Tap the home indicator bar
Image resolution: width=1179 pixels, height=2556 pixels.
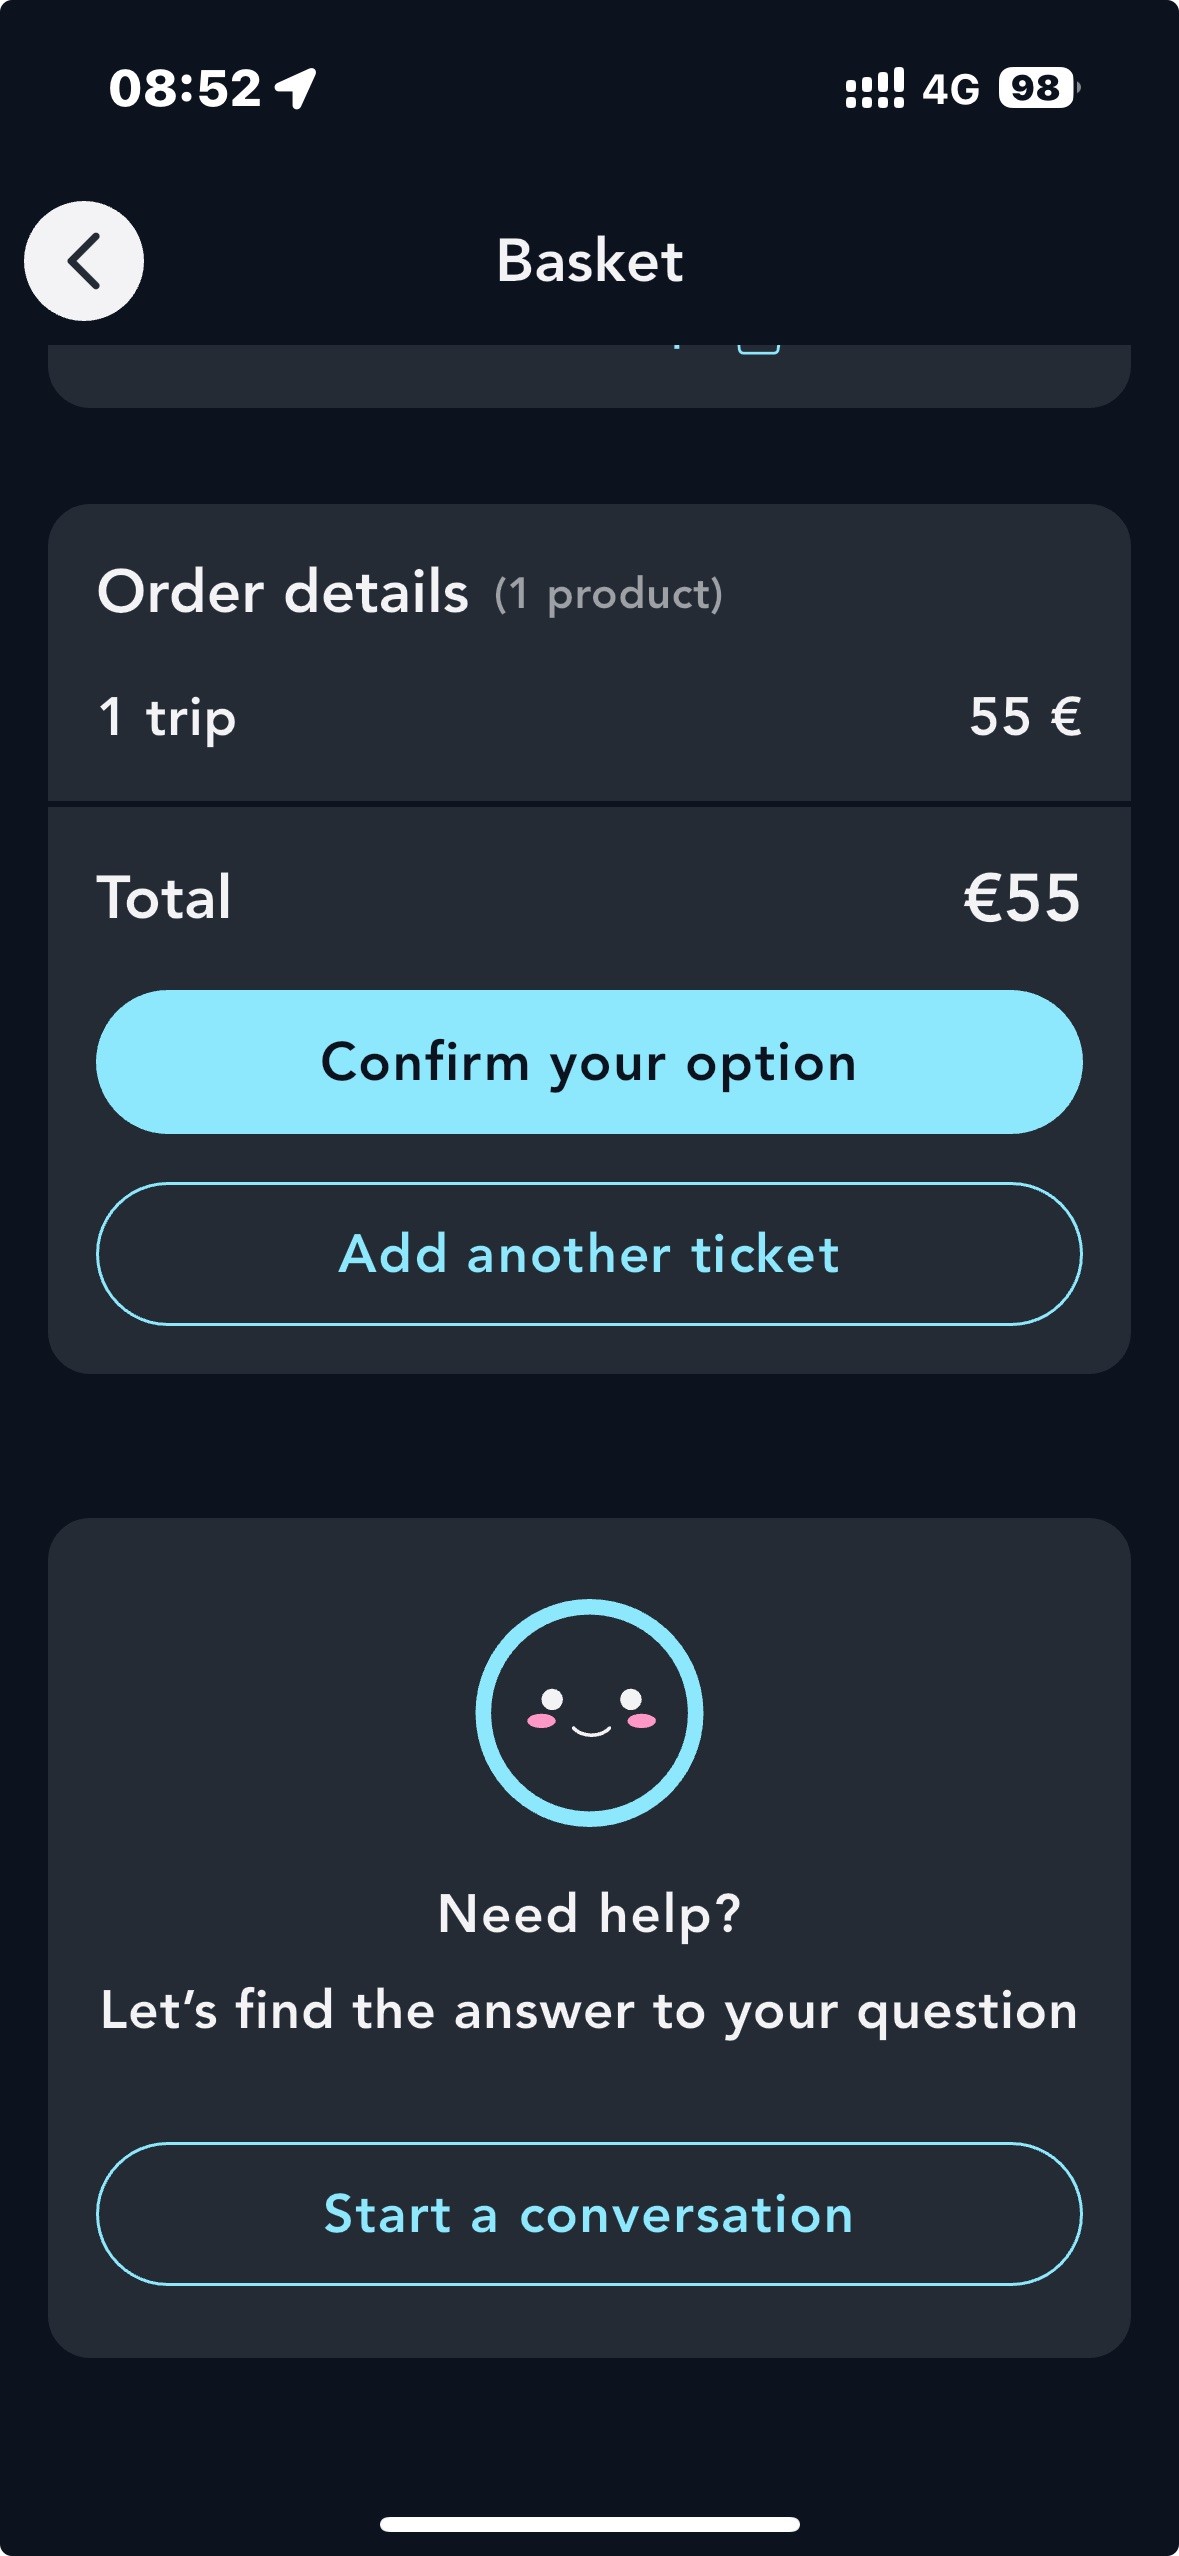tap(589, 2524)
